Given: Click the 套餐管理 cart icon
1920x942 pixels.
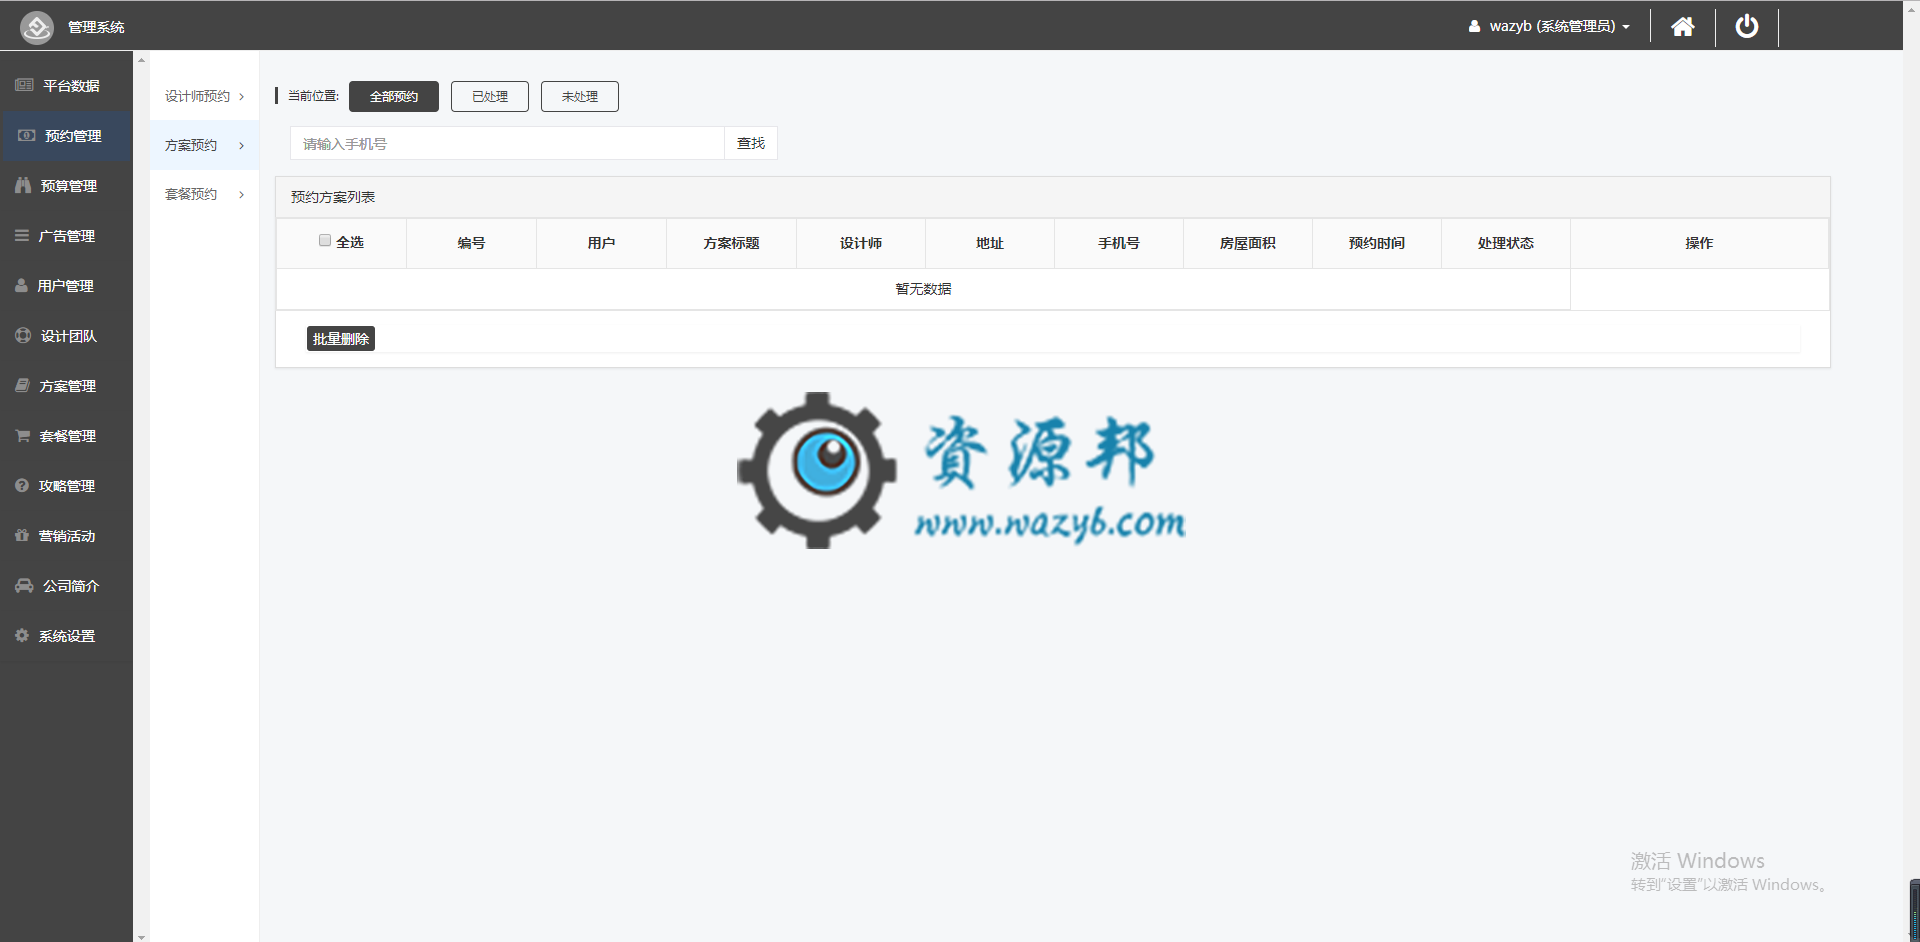Looking at the screenshot, I should tap(22, 435).
